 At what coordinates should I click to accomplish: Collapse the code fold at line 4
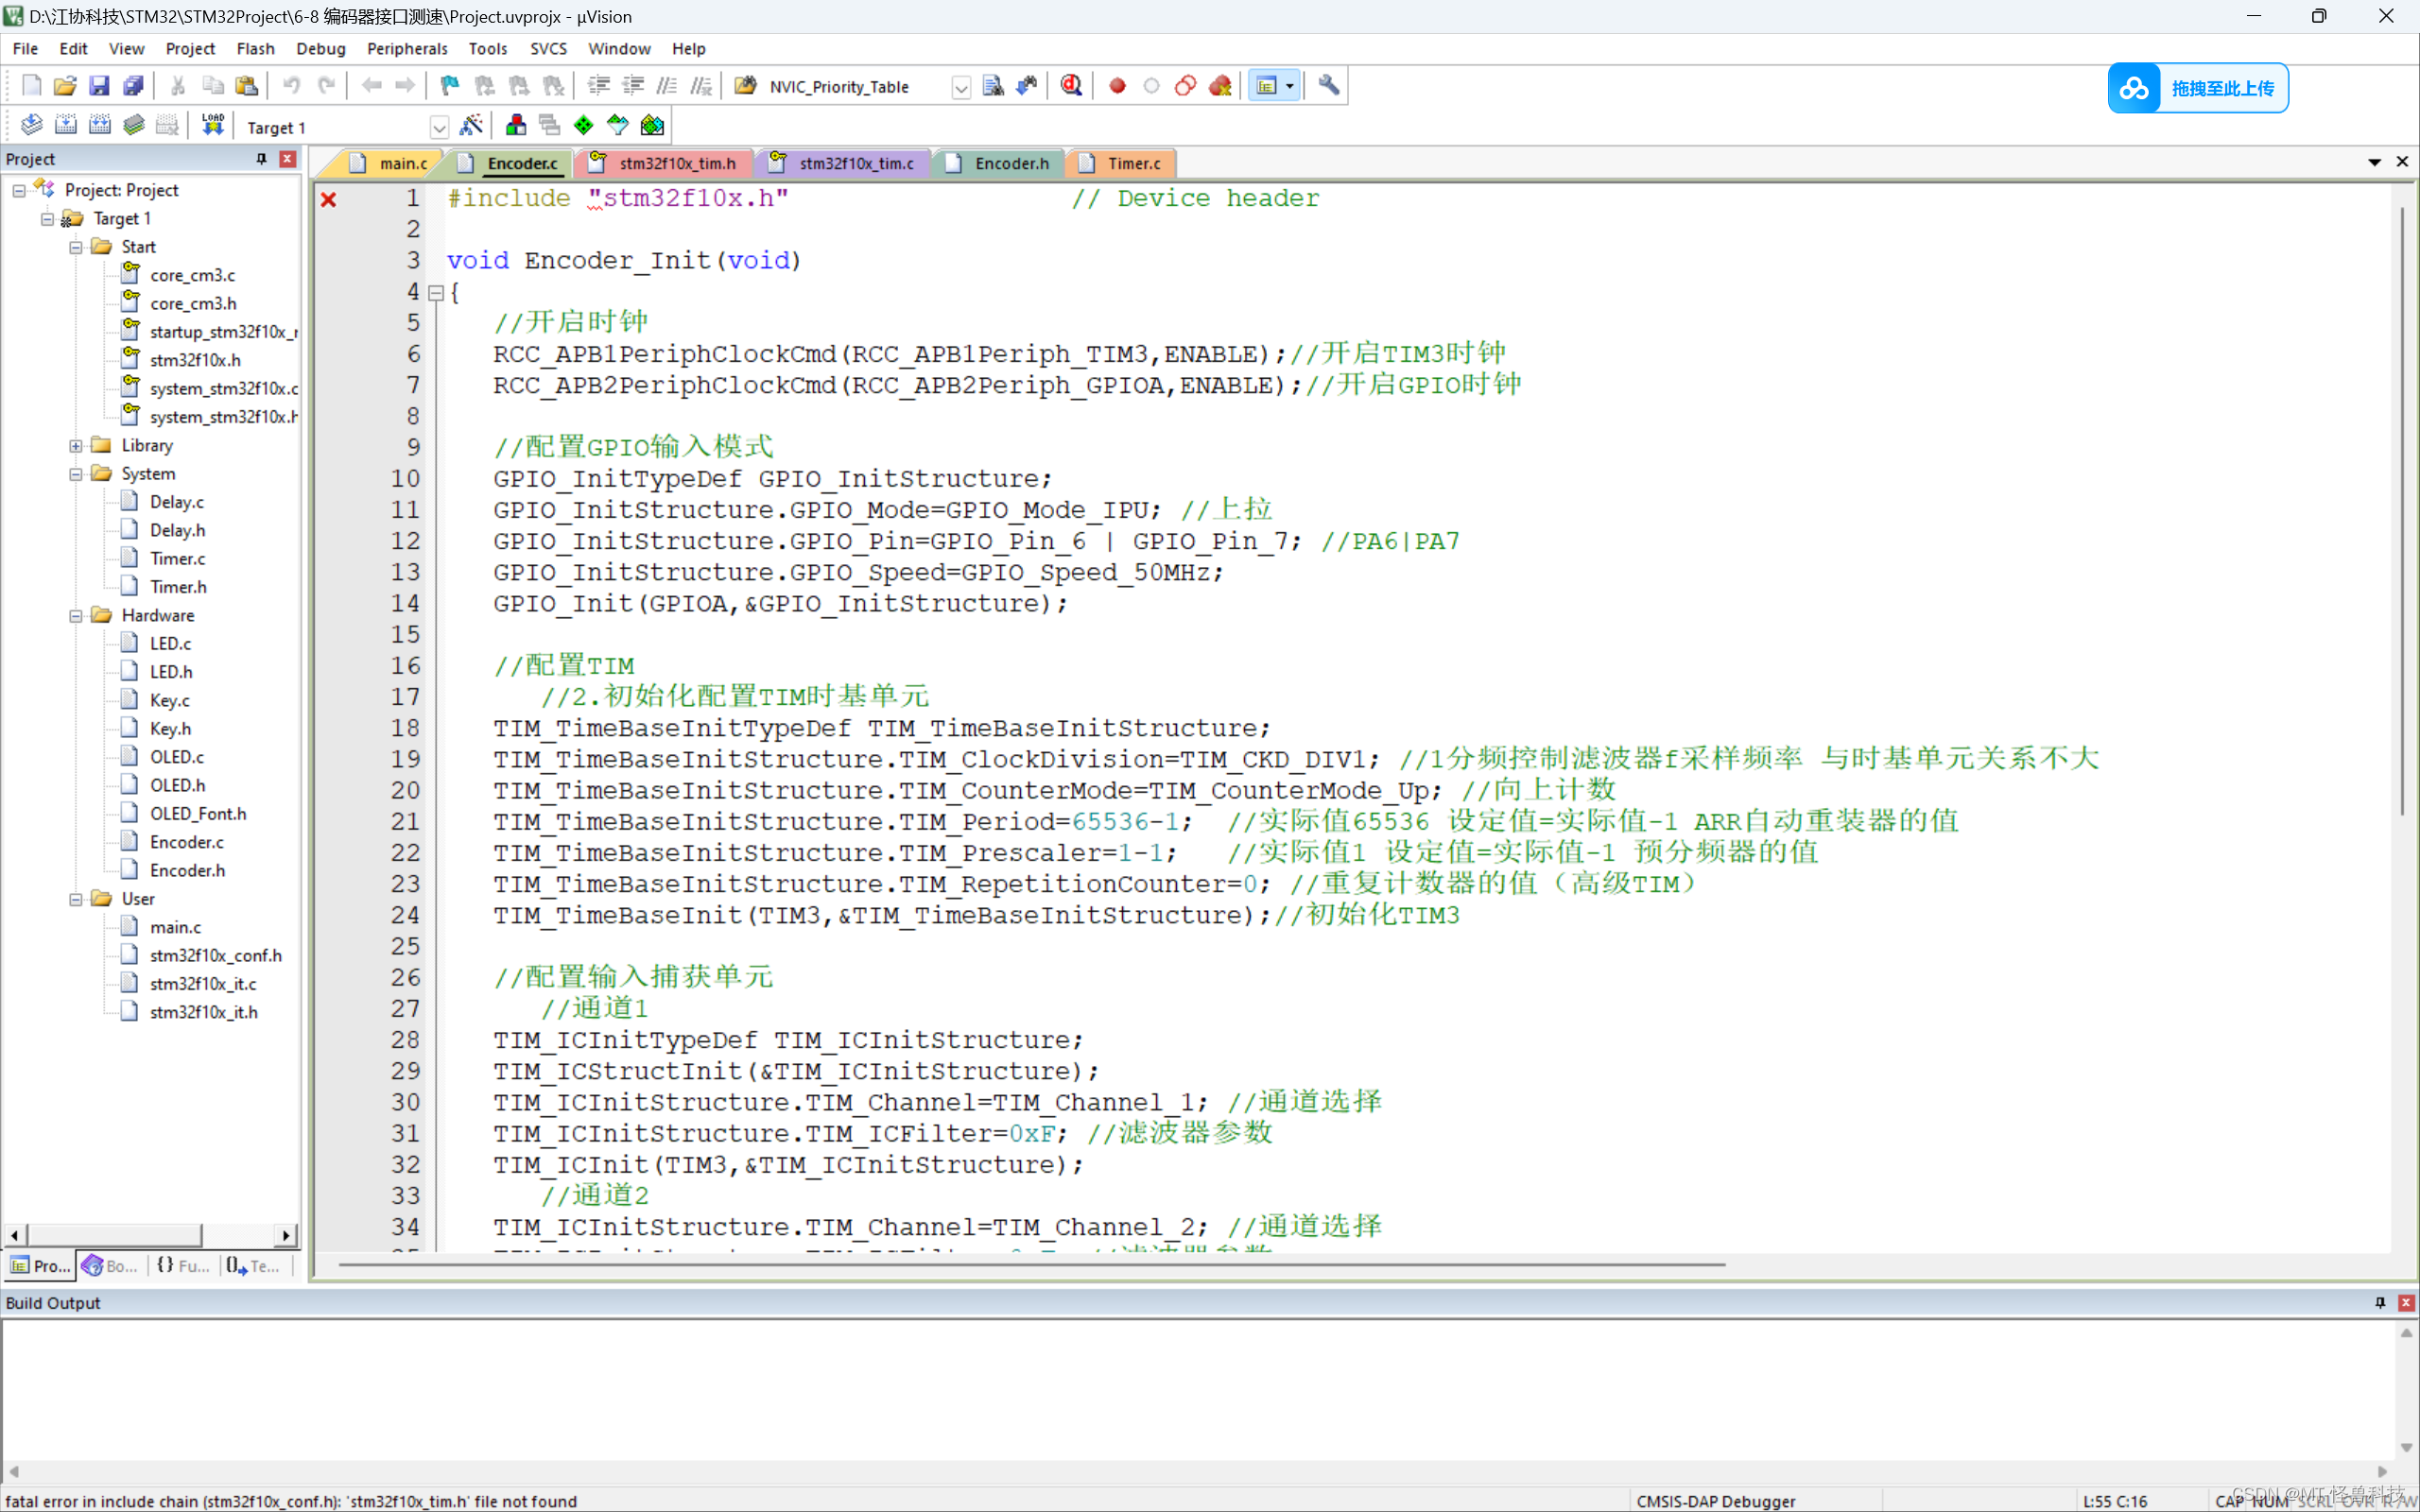tap(436, 293)
